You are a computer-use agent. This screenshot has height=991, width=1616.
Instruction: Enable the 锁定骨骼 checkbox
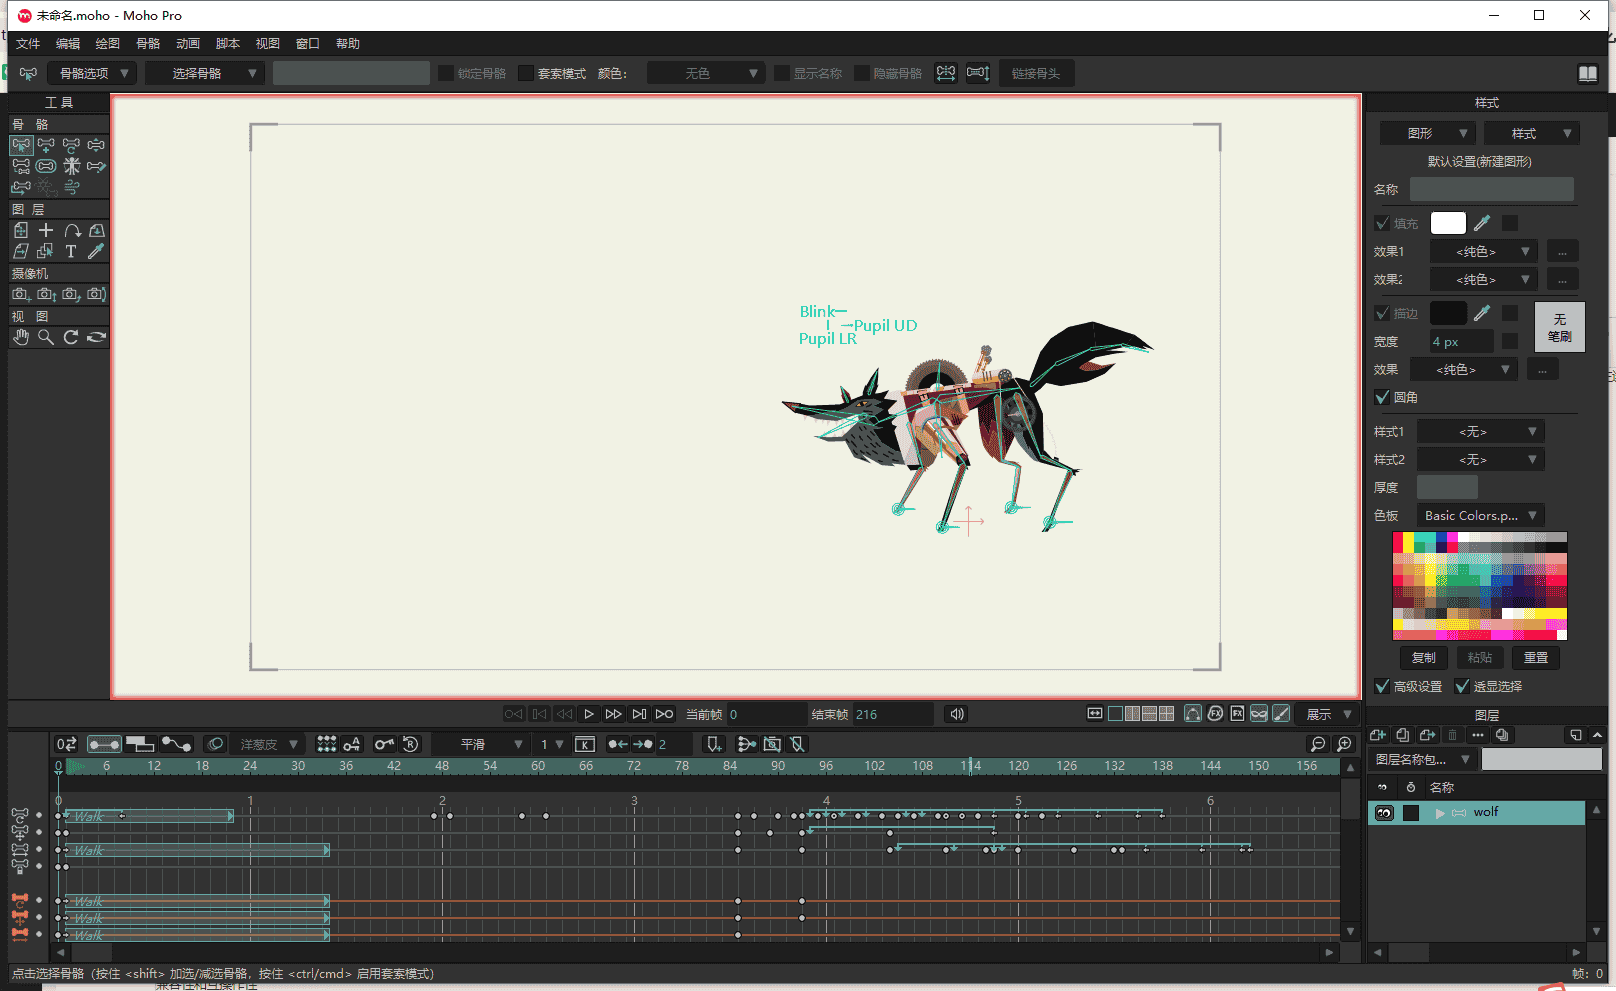click(446, 73)
